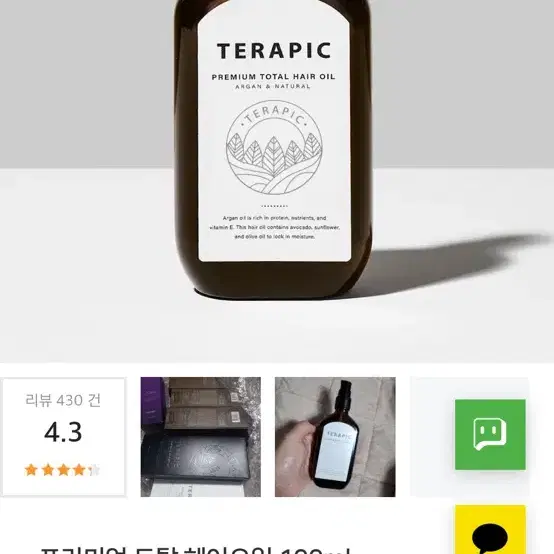554x554 pixels.
Task: Click the first orange rating star
Action: pyautogui.click(x=31, y=470)
